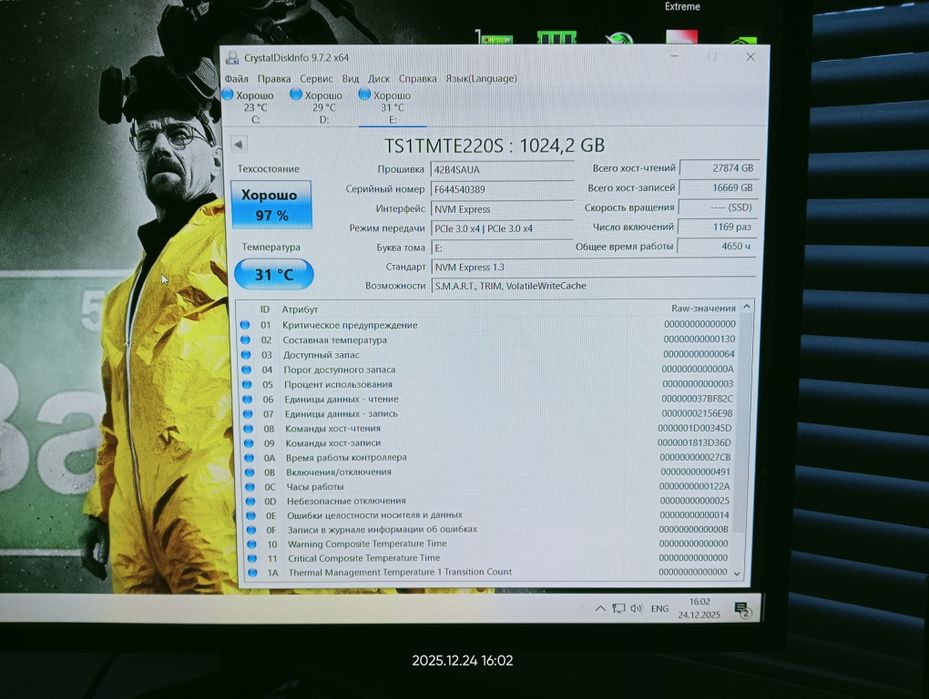This screenshot has height=699, width=929.
Task: Click the Стандарт field NVM Express 1.3
Action: point(594,267)
